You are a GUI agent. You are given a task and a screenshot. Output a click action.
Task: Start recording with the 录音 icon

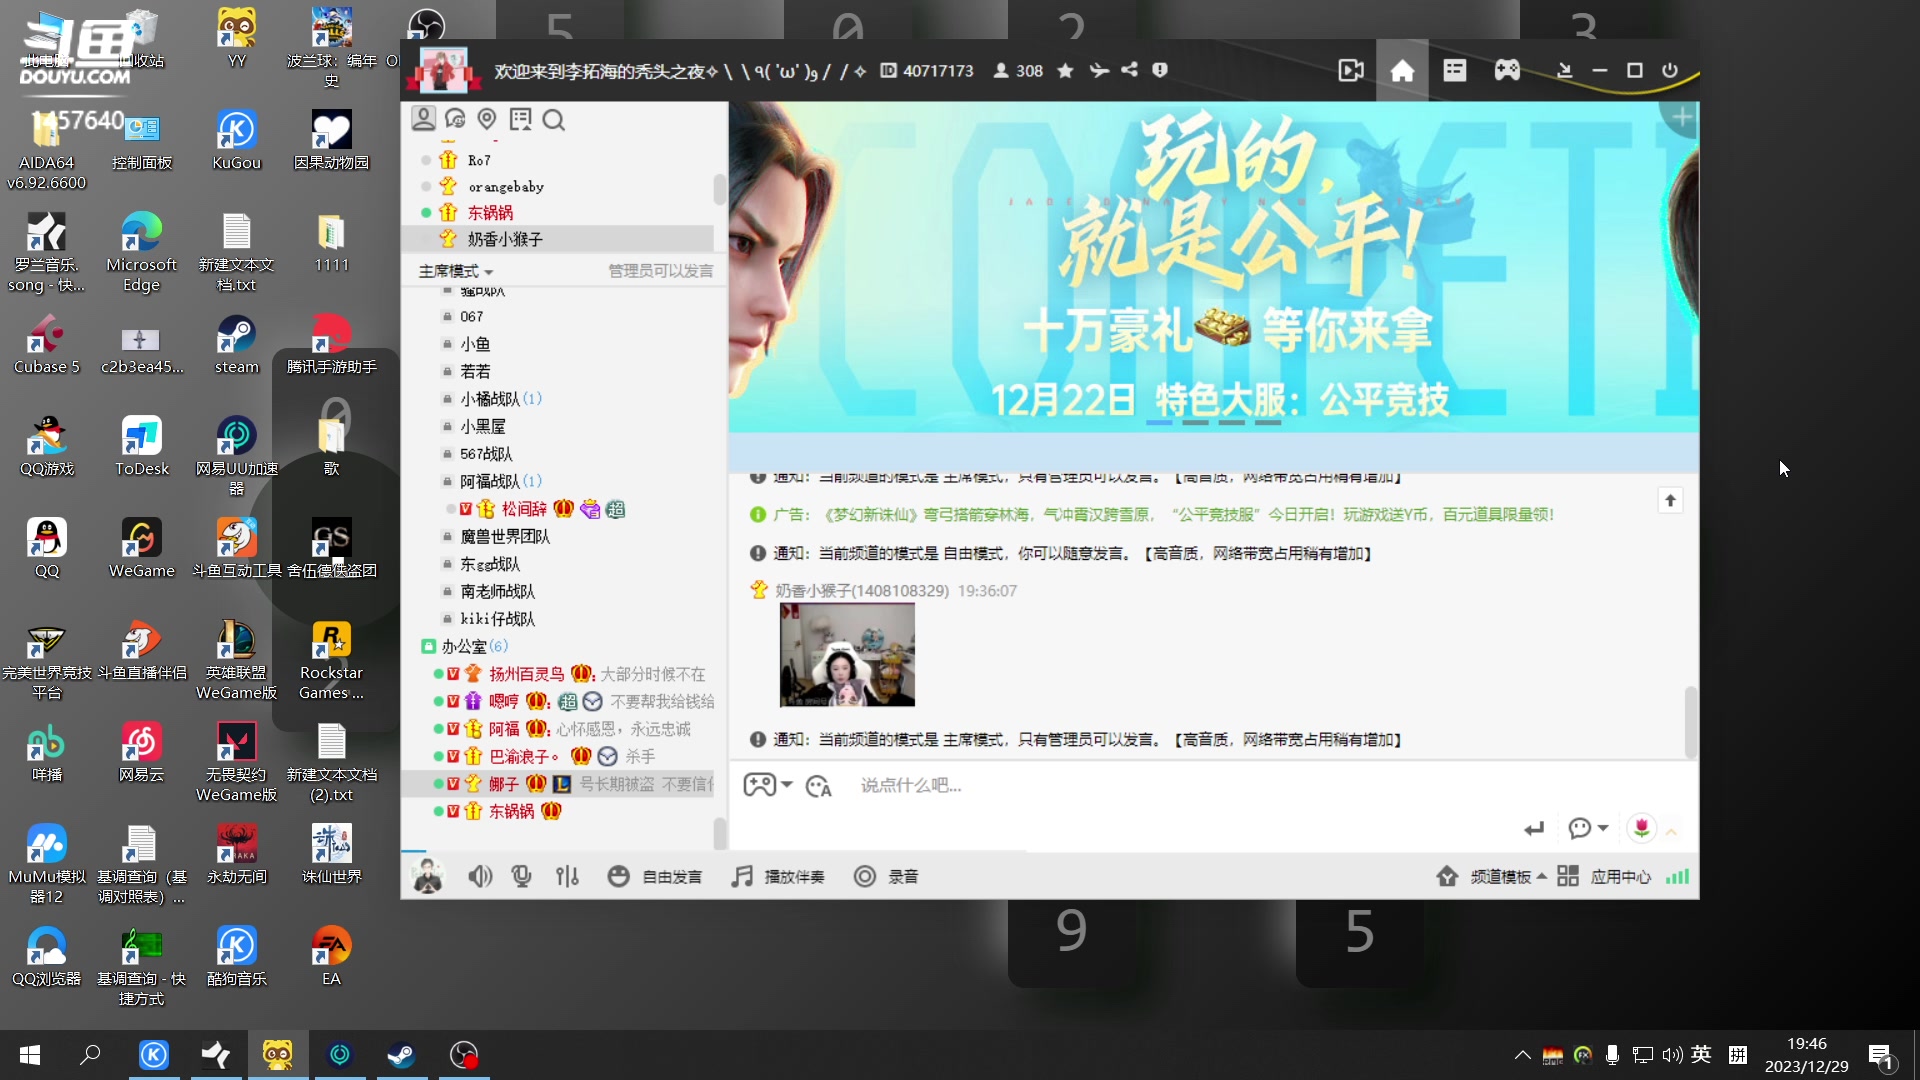click(x=864, y=876)
